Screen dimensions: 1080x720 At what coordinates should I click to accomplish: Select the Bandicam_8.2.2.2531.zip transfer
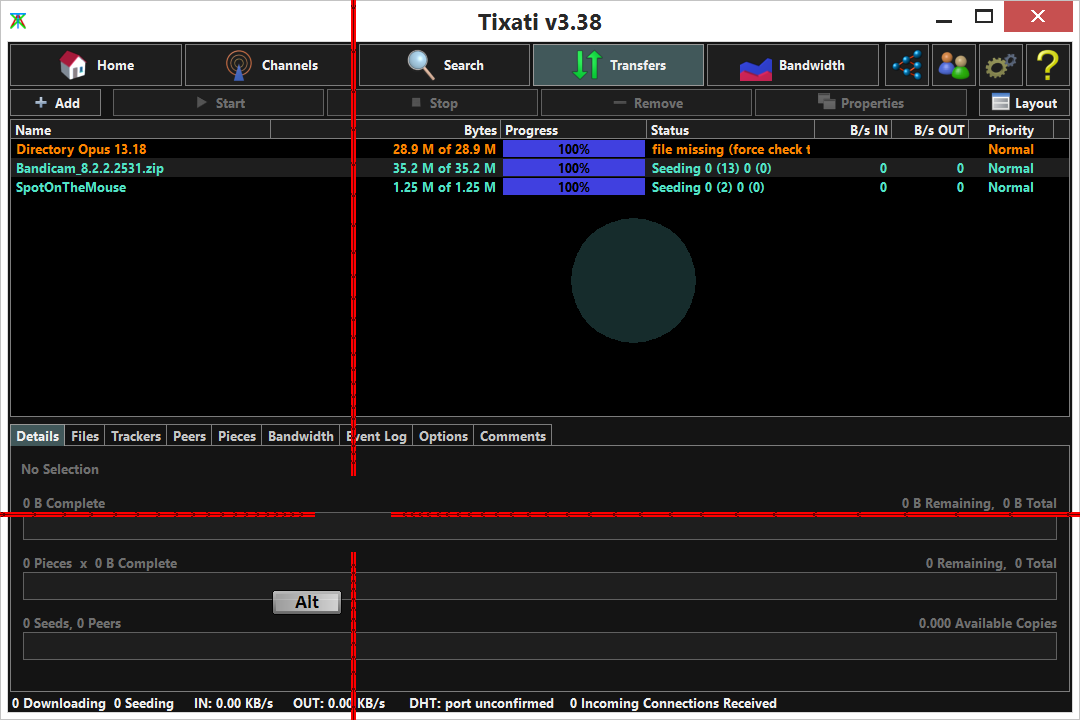tap(90, 168)
